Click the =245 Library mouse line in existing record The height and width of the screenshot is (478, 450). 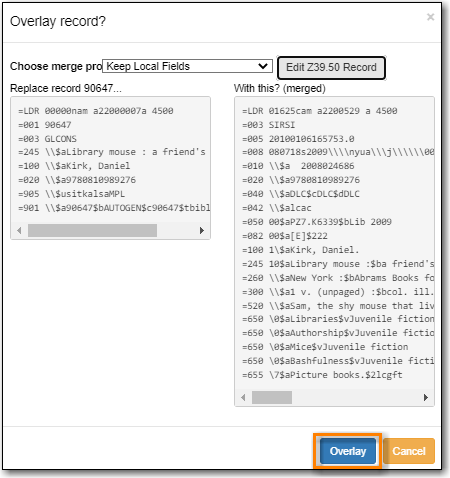112,152
